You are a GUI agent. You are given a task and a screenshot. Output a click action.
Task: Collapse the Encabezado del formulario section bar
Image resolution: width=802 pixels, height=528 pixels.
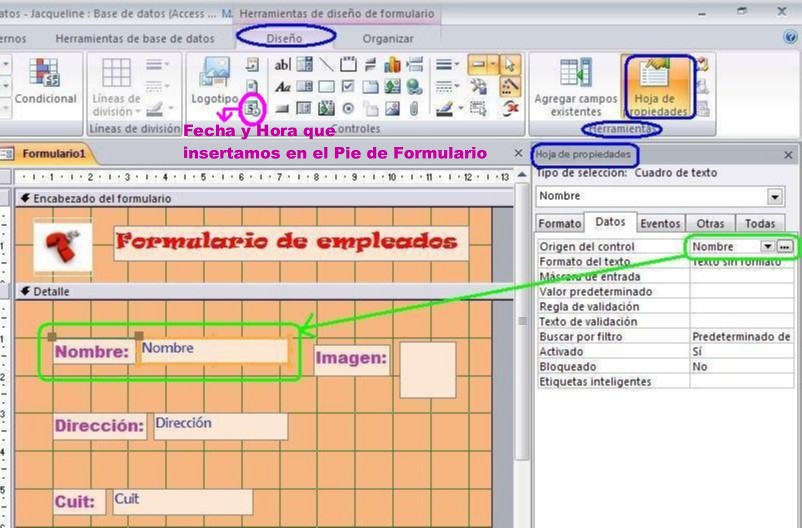[x=264, y=199]
